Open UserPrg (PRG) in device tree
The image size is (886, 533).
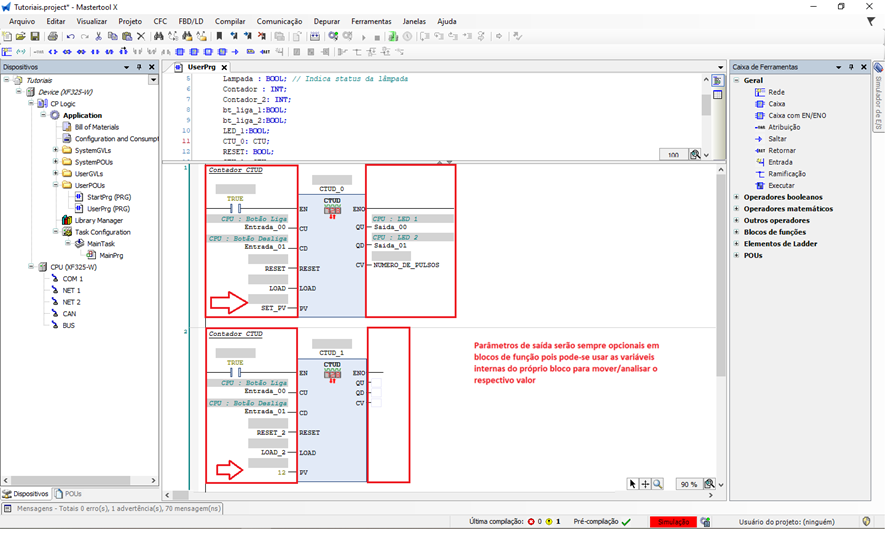point(108,208)
